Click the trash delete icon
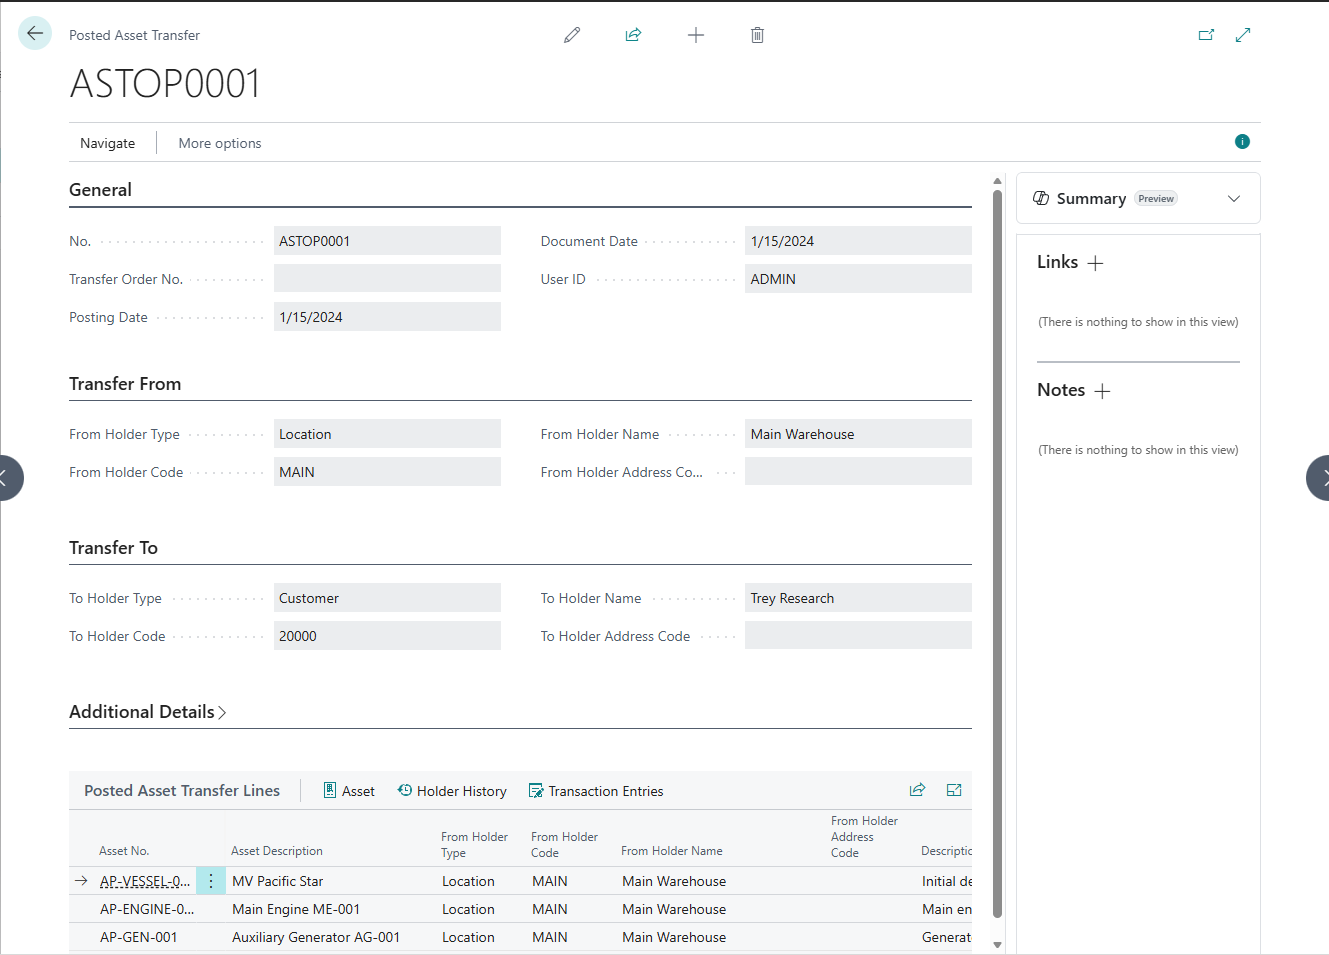Viewport: 1329px width, 955px height. pyautogui.click(x=757, y=35)
